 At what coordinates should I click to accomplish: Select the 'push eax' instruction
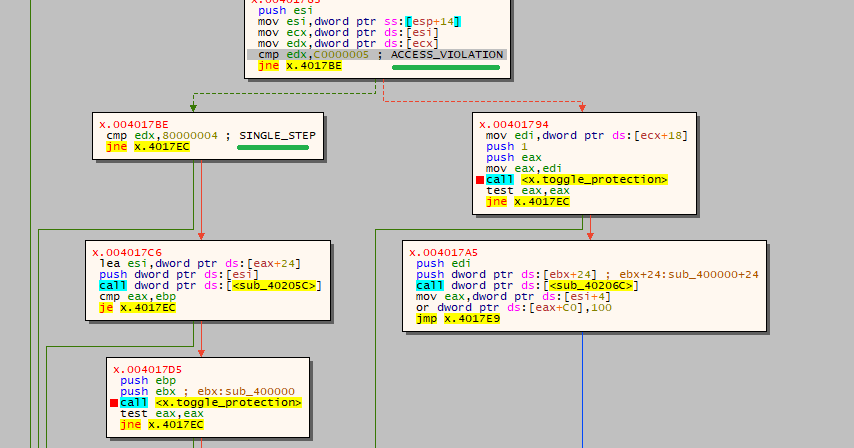point(514,157)
